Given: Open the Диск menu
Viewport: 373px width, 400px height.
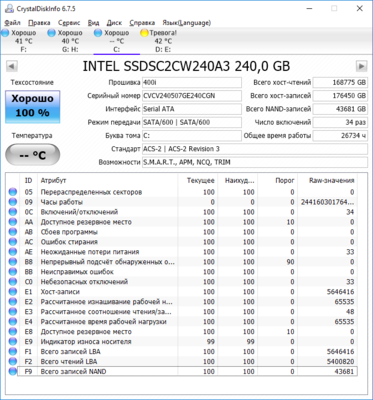Looking at the screenshot, I should coord(114,23).
